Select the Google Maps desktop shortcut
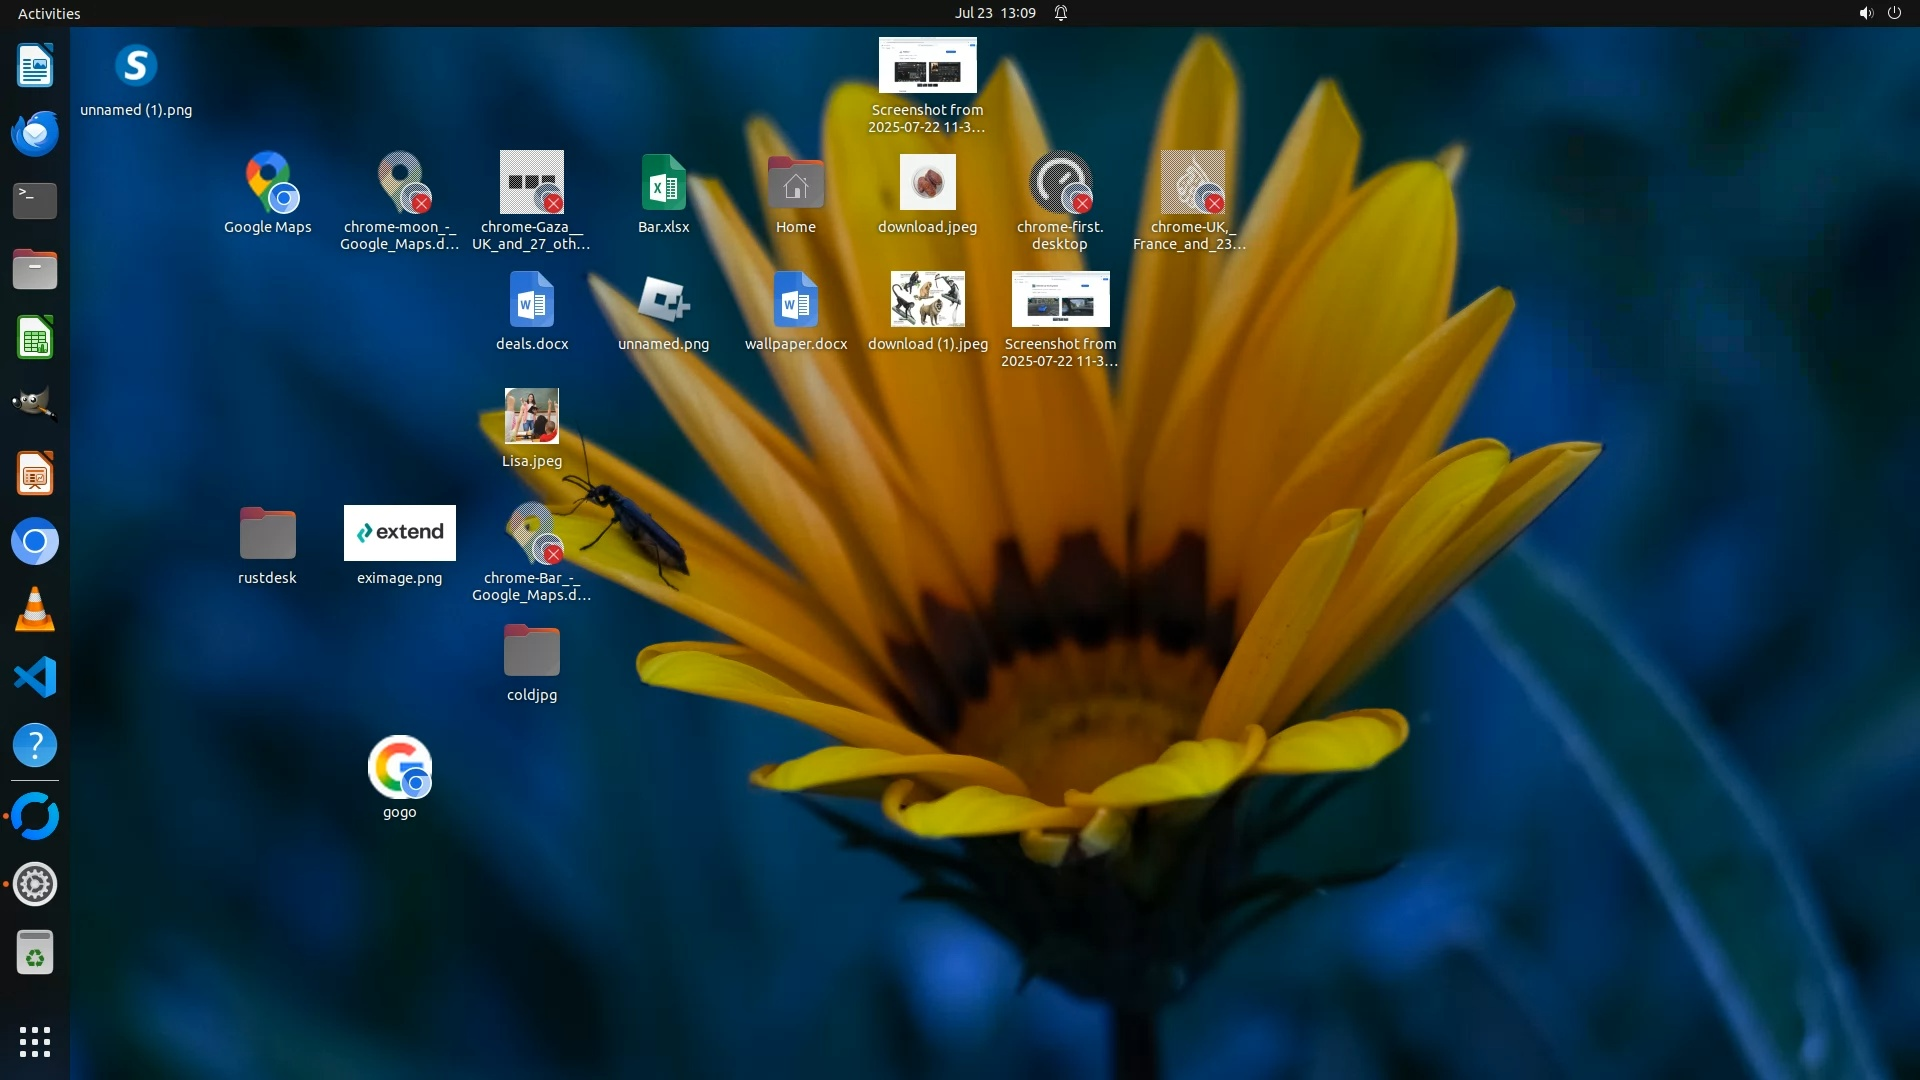Image resolution: width=1920 pixels, height=1080 pixels. 267,184
